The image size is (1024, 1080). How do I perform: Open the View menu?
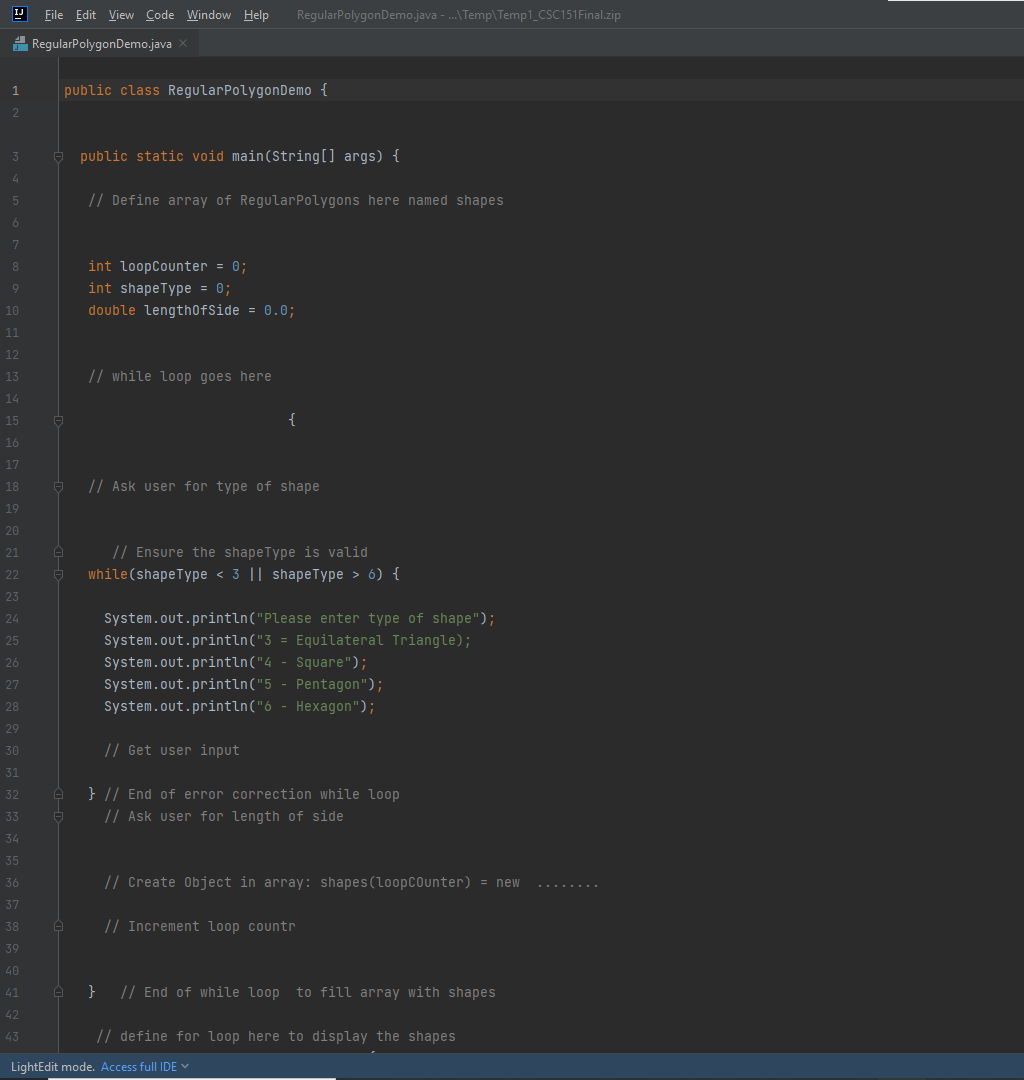(x=120, y=14)
